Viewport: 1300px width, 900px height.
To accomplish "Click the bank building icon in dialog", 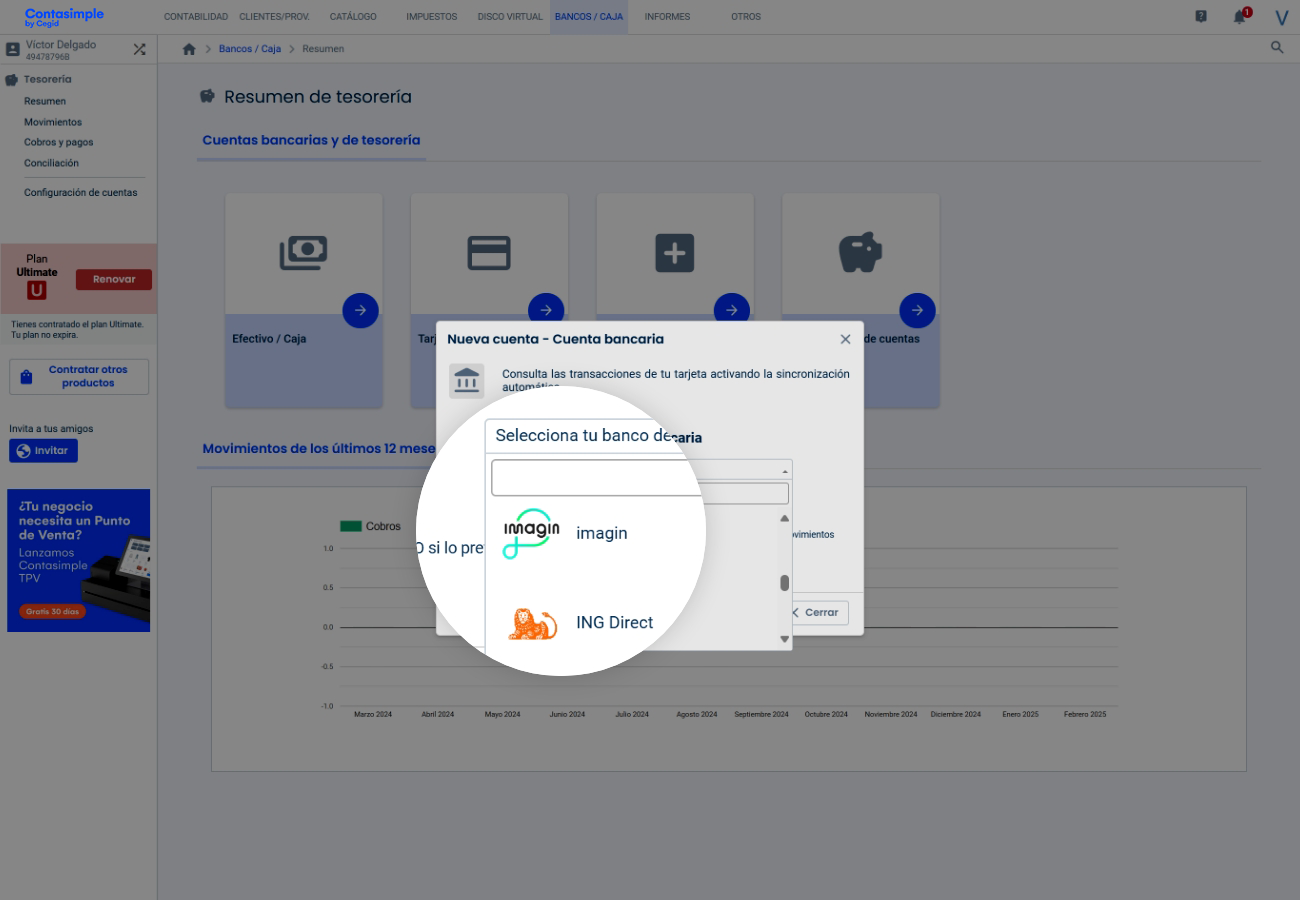I will [467, 381].
